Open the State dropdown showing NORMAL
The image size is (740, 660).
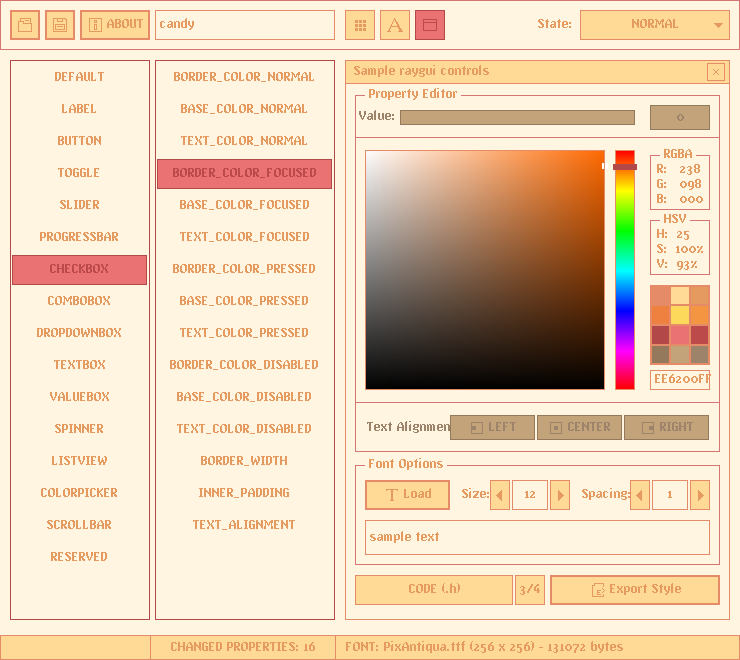655,25
